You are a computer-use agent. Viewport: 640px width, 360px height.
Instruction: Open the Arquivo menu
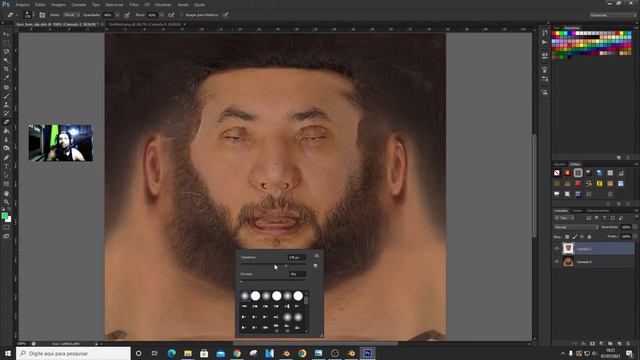click(22, 4)
